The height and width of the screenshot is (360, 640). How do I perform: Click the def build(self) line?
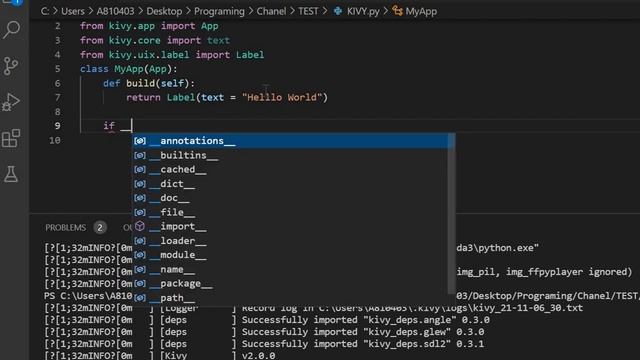149,83
